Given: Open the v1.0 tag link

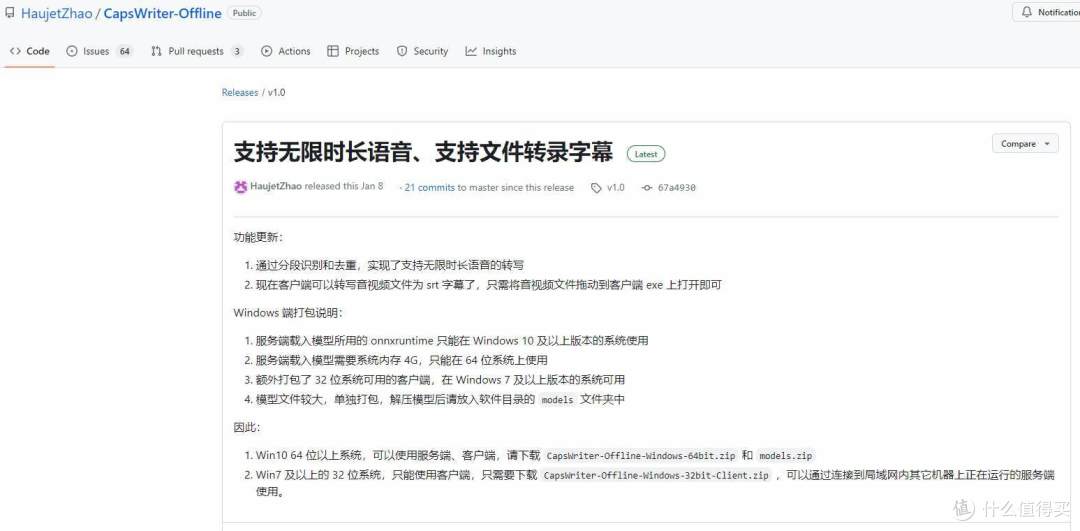Looking at the screenshot, I should 616,187.
